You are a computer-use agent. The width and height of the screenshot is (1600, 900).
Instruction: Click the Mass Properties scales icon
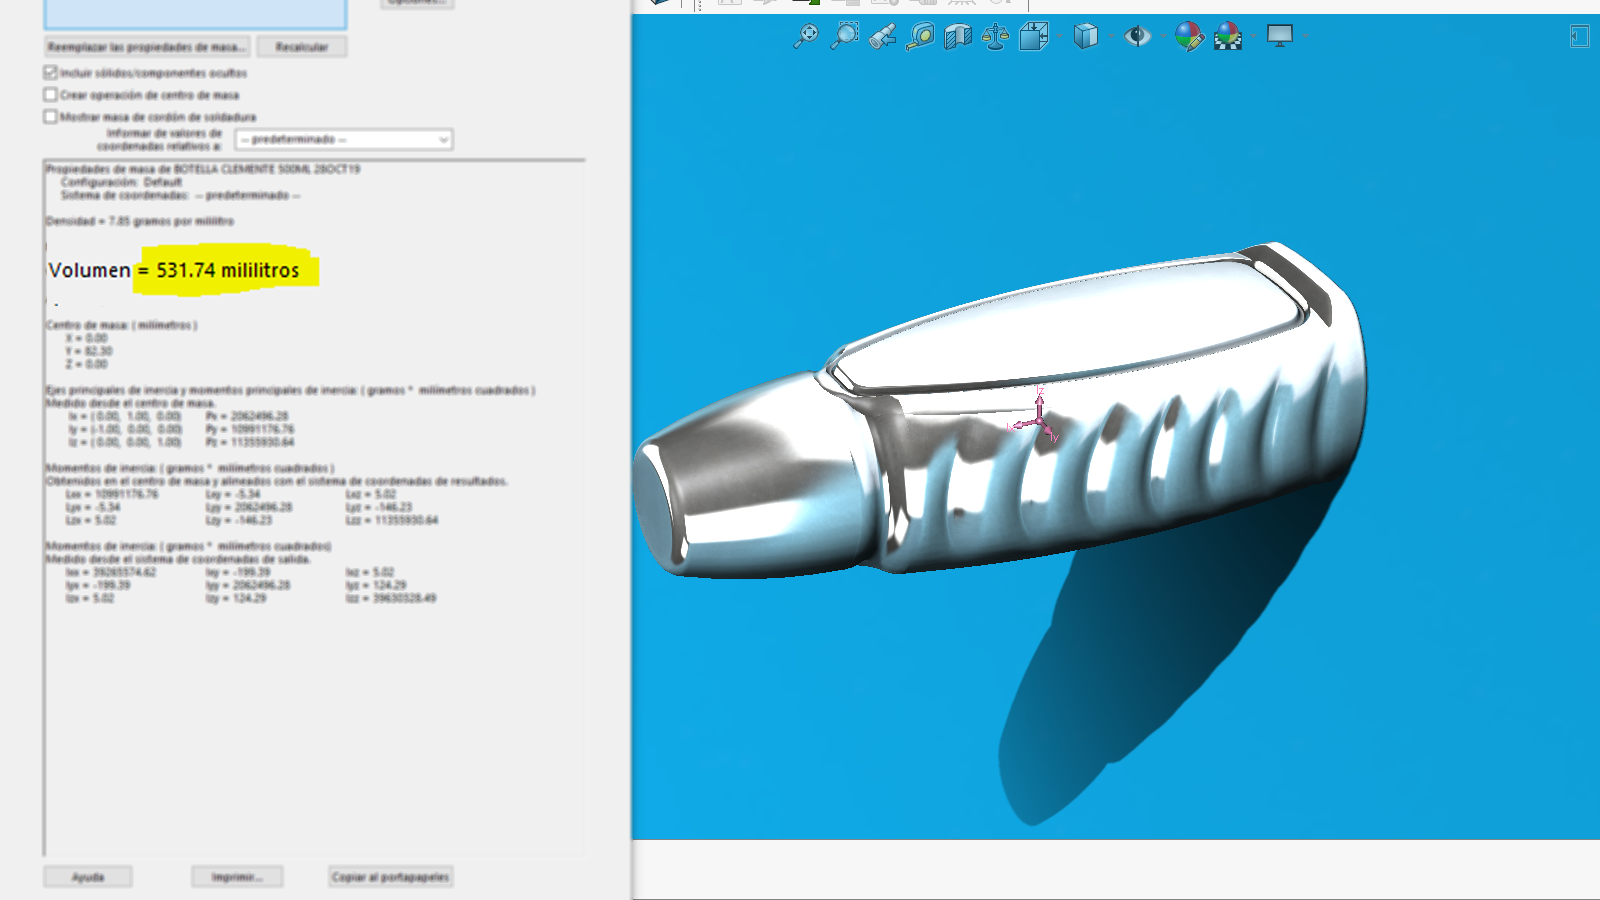point(995,37)
